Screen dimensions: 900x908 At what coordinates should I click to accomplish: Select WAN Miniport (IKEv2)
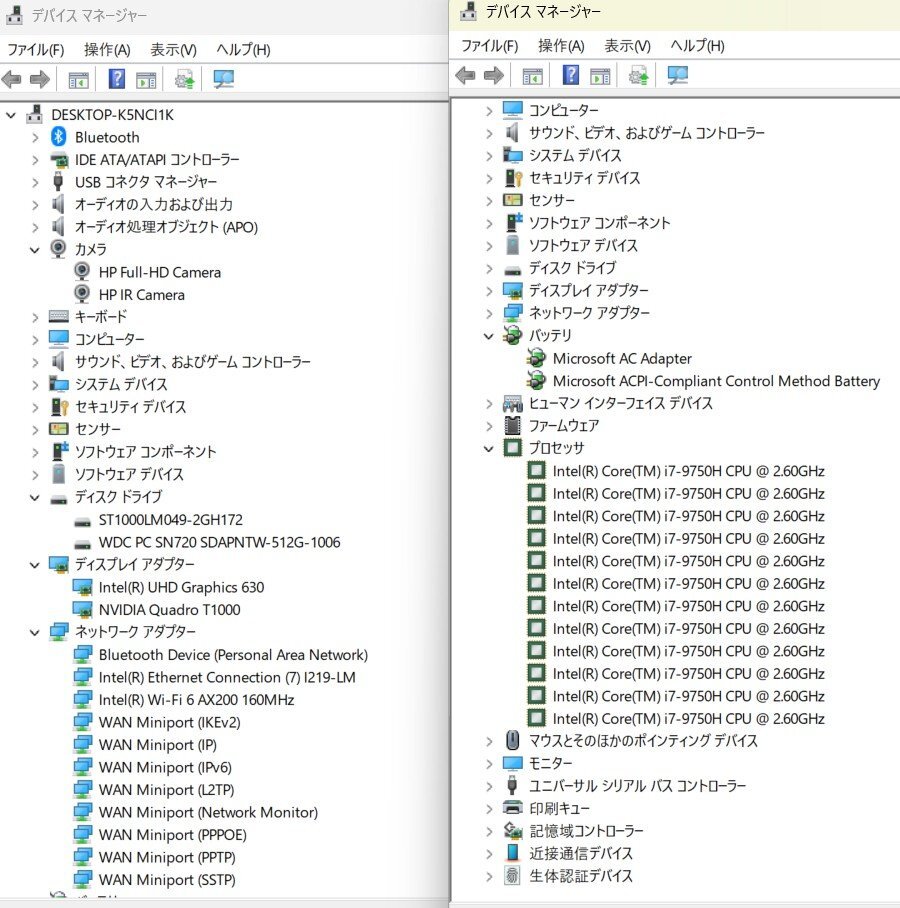169,723
